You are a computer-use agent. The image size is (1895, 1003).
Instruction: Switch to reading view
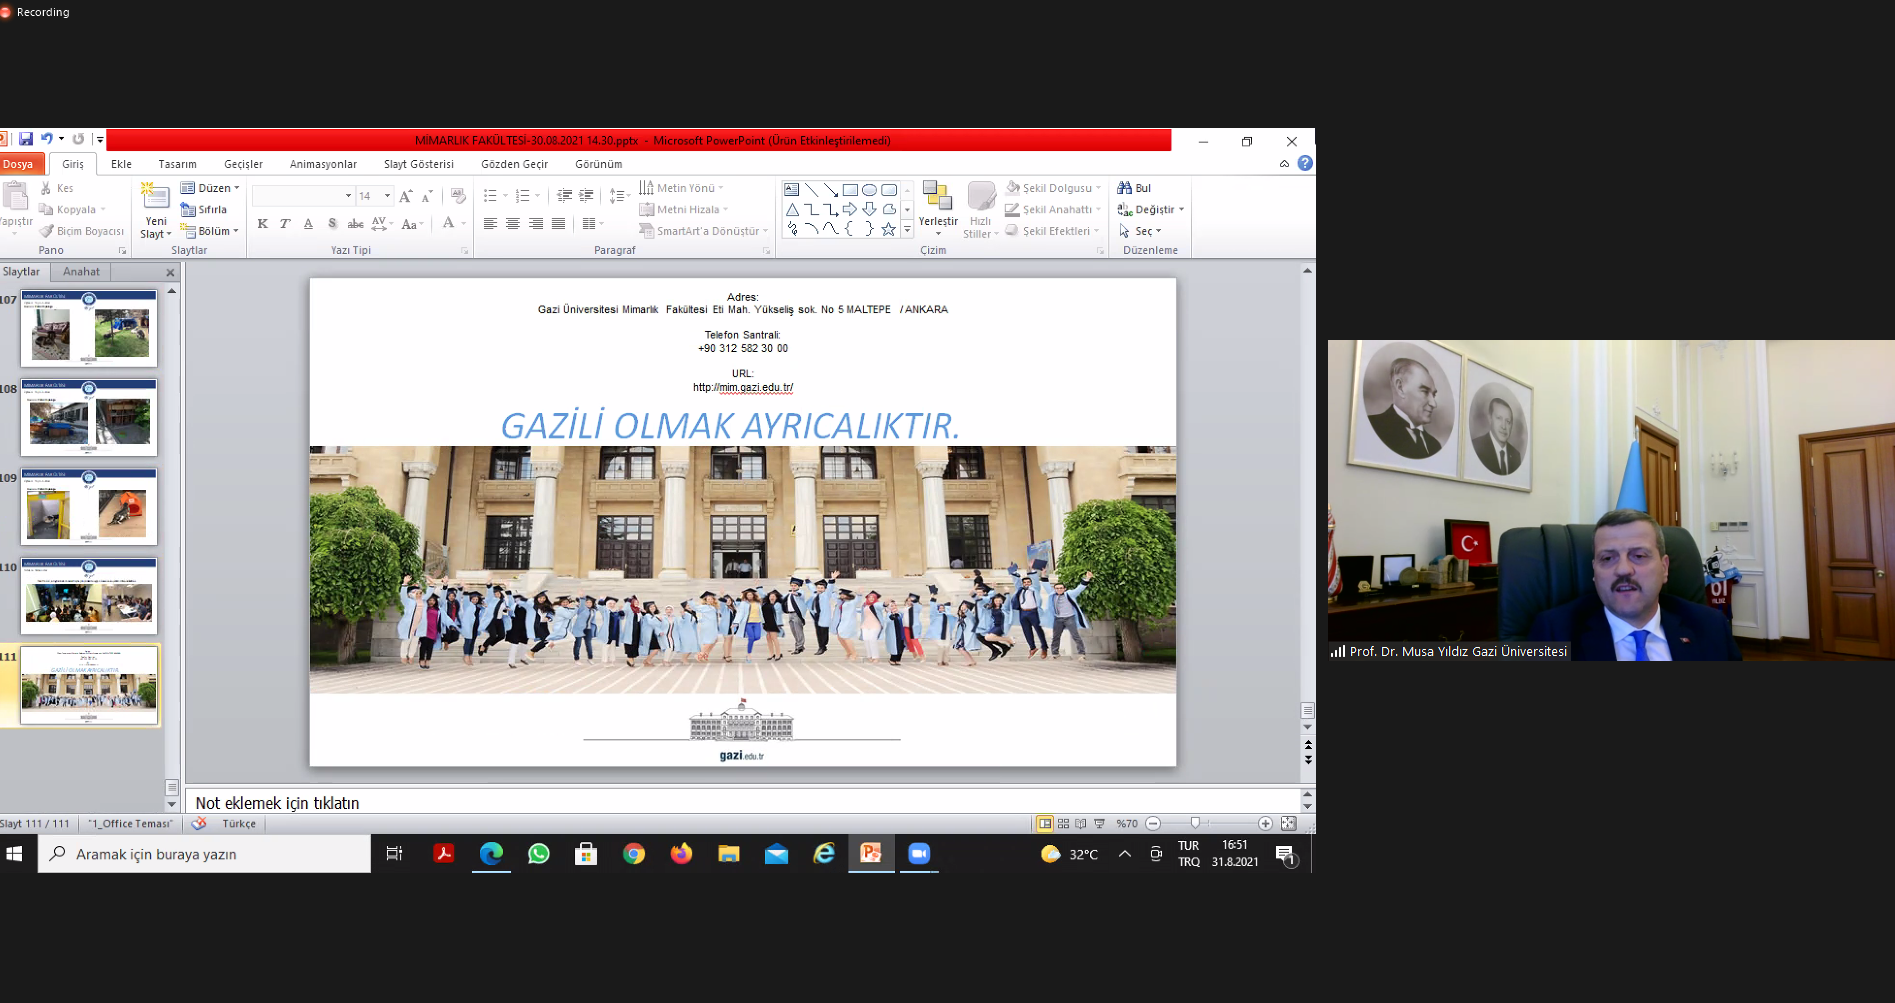(1081, 824)
